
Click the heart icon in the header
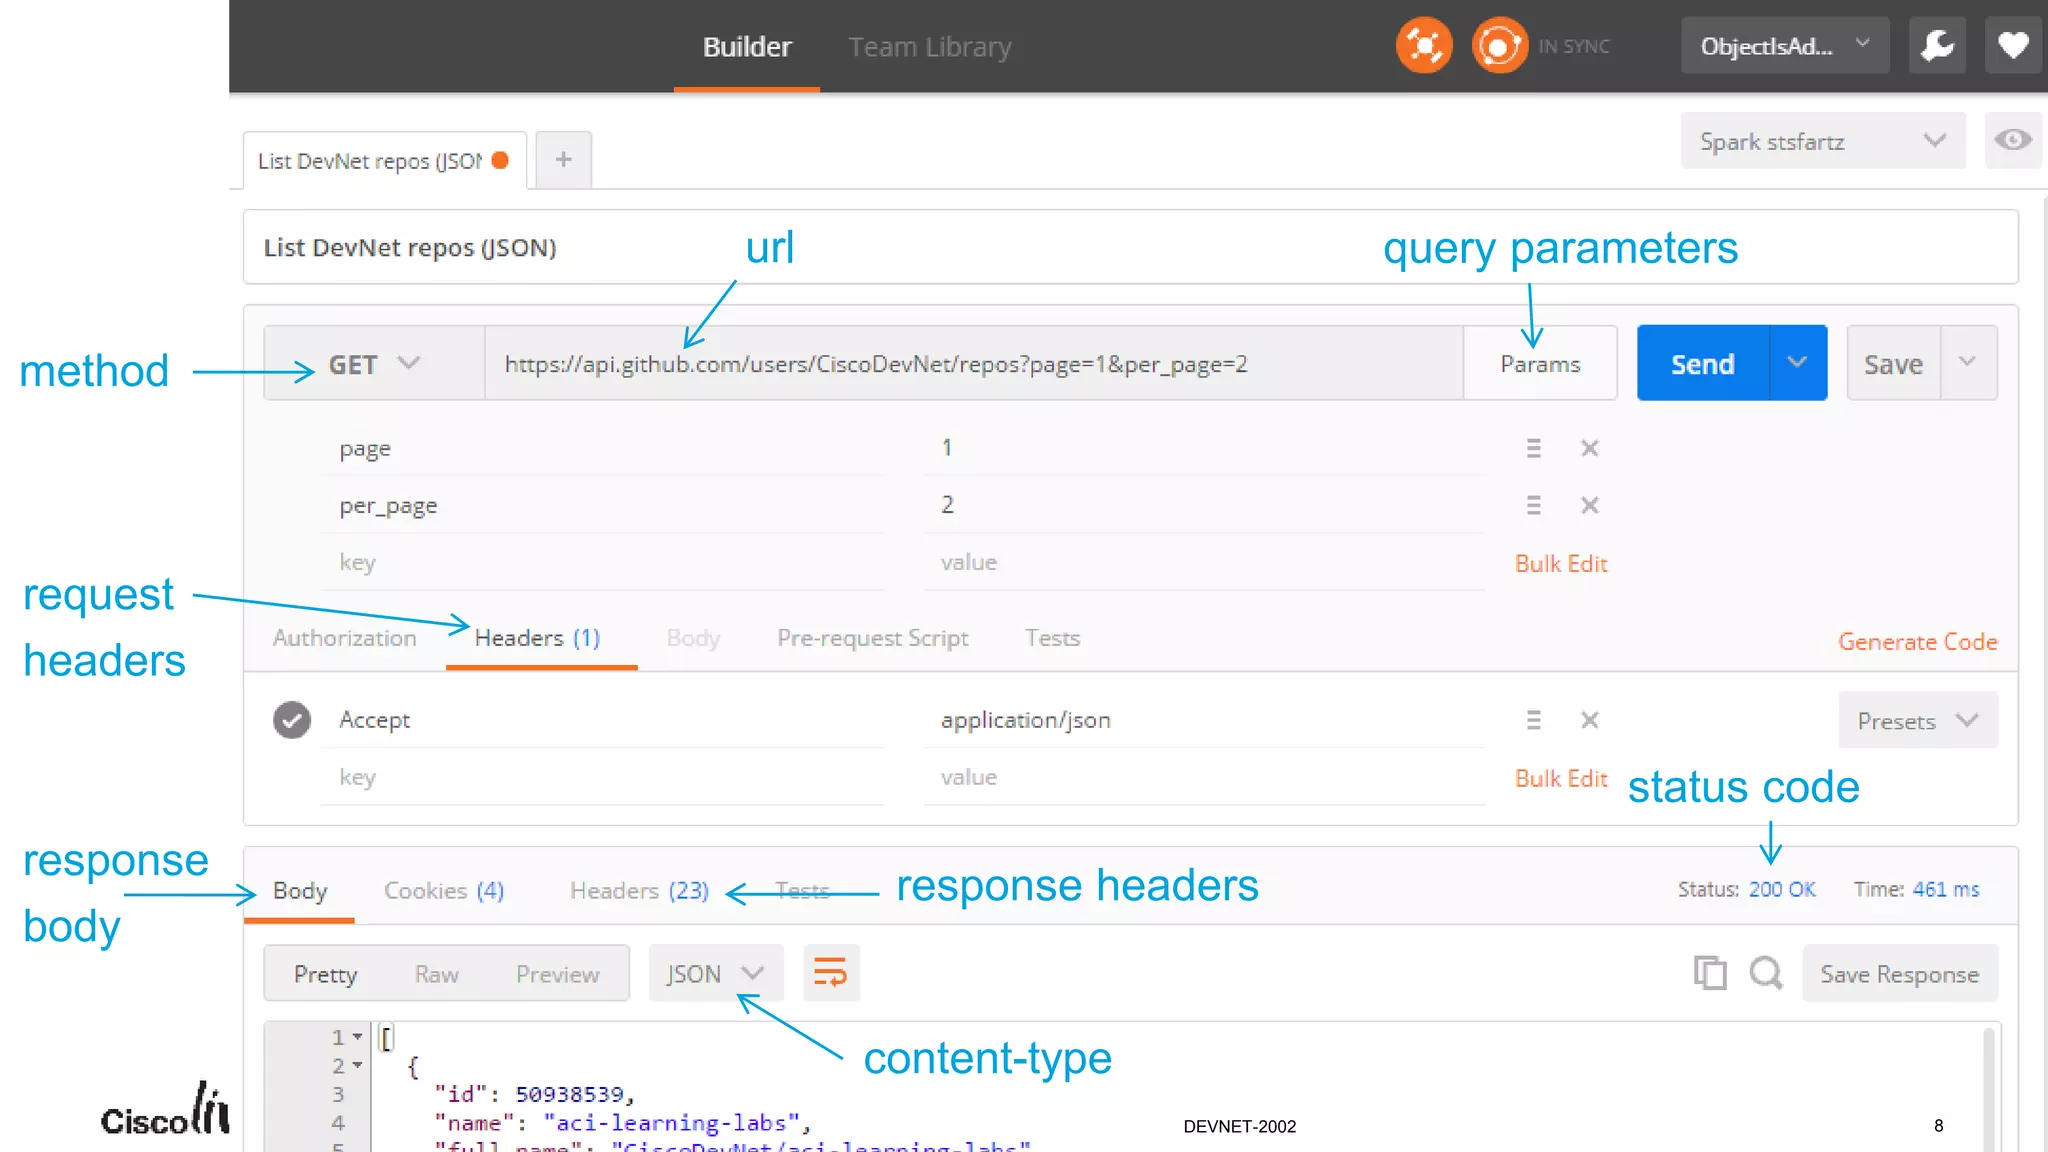point(2013,46)
